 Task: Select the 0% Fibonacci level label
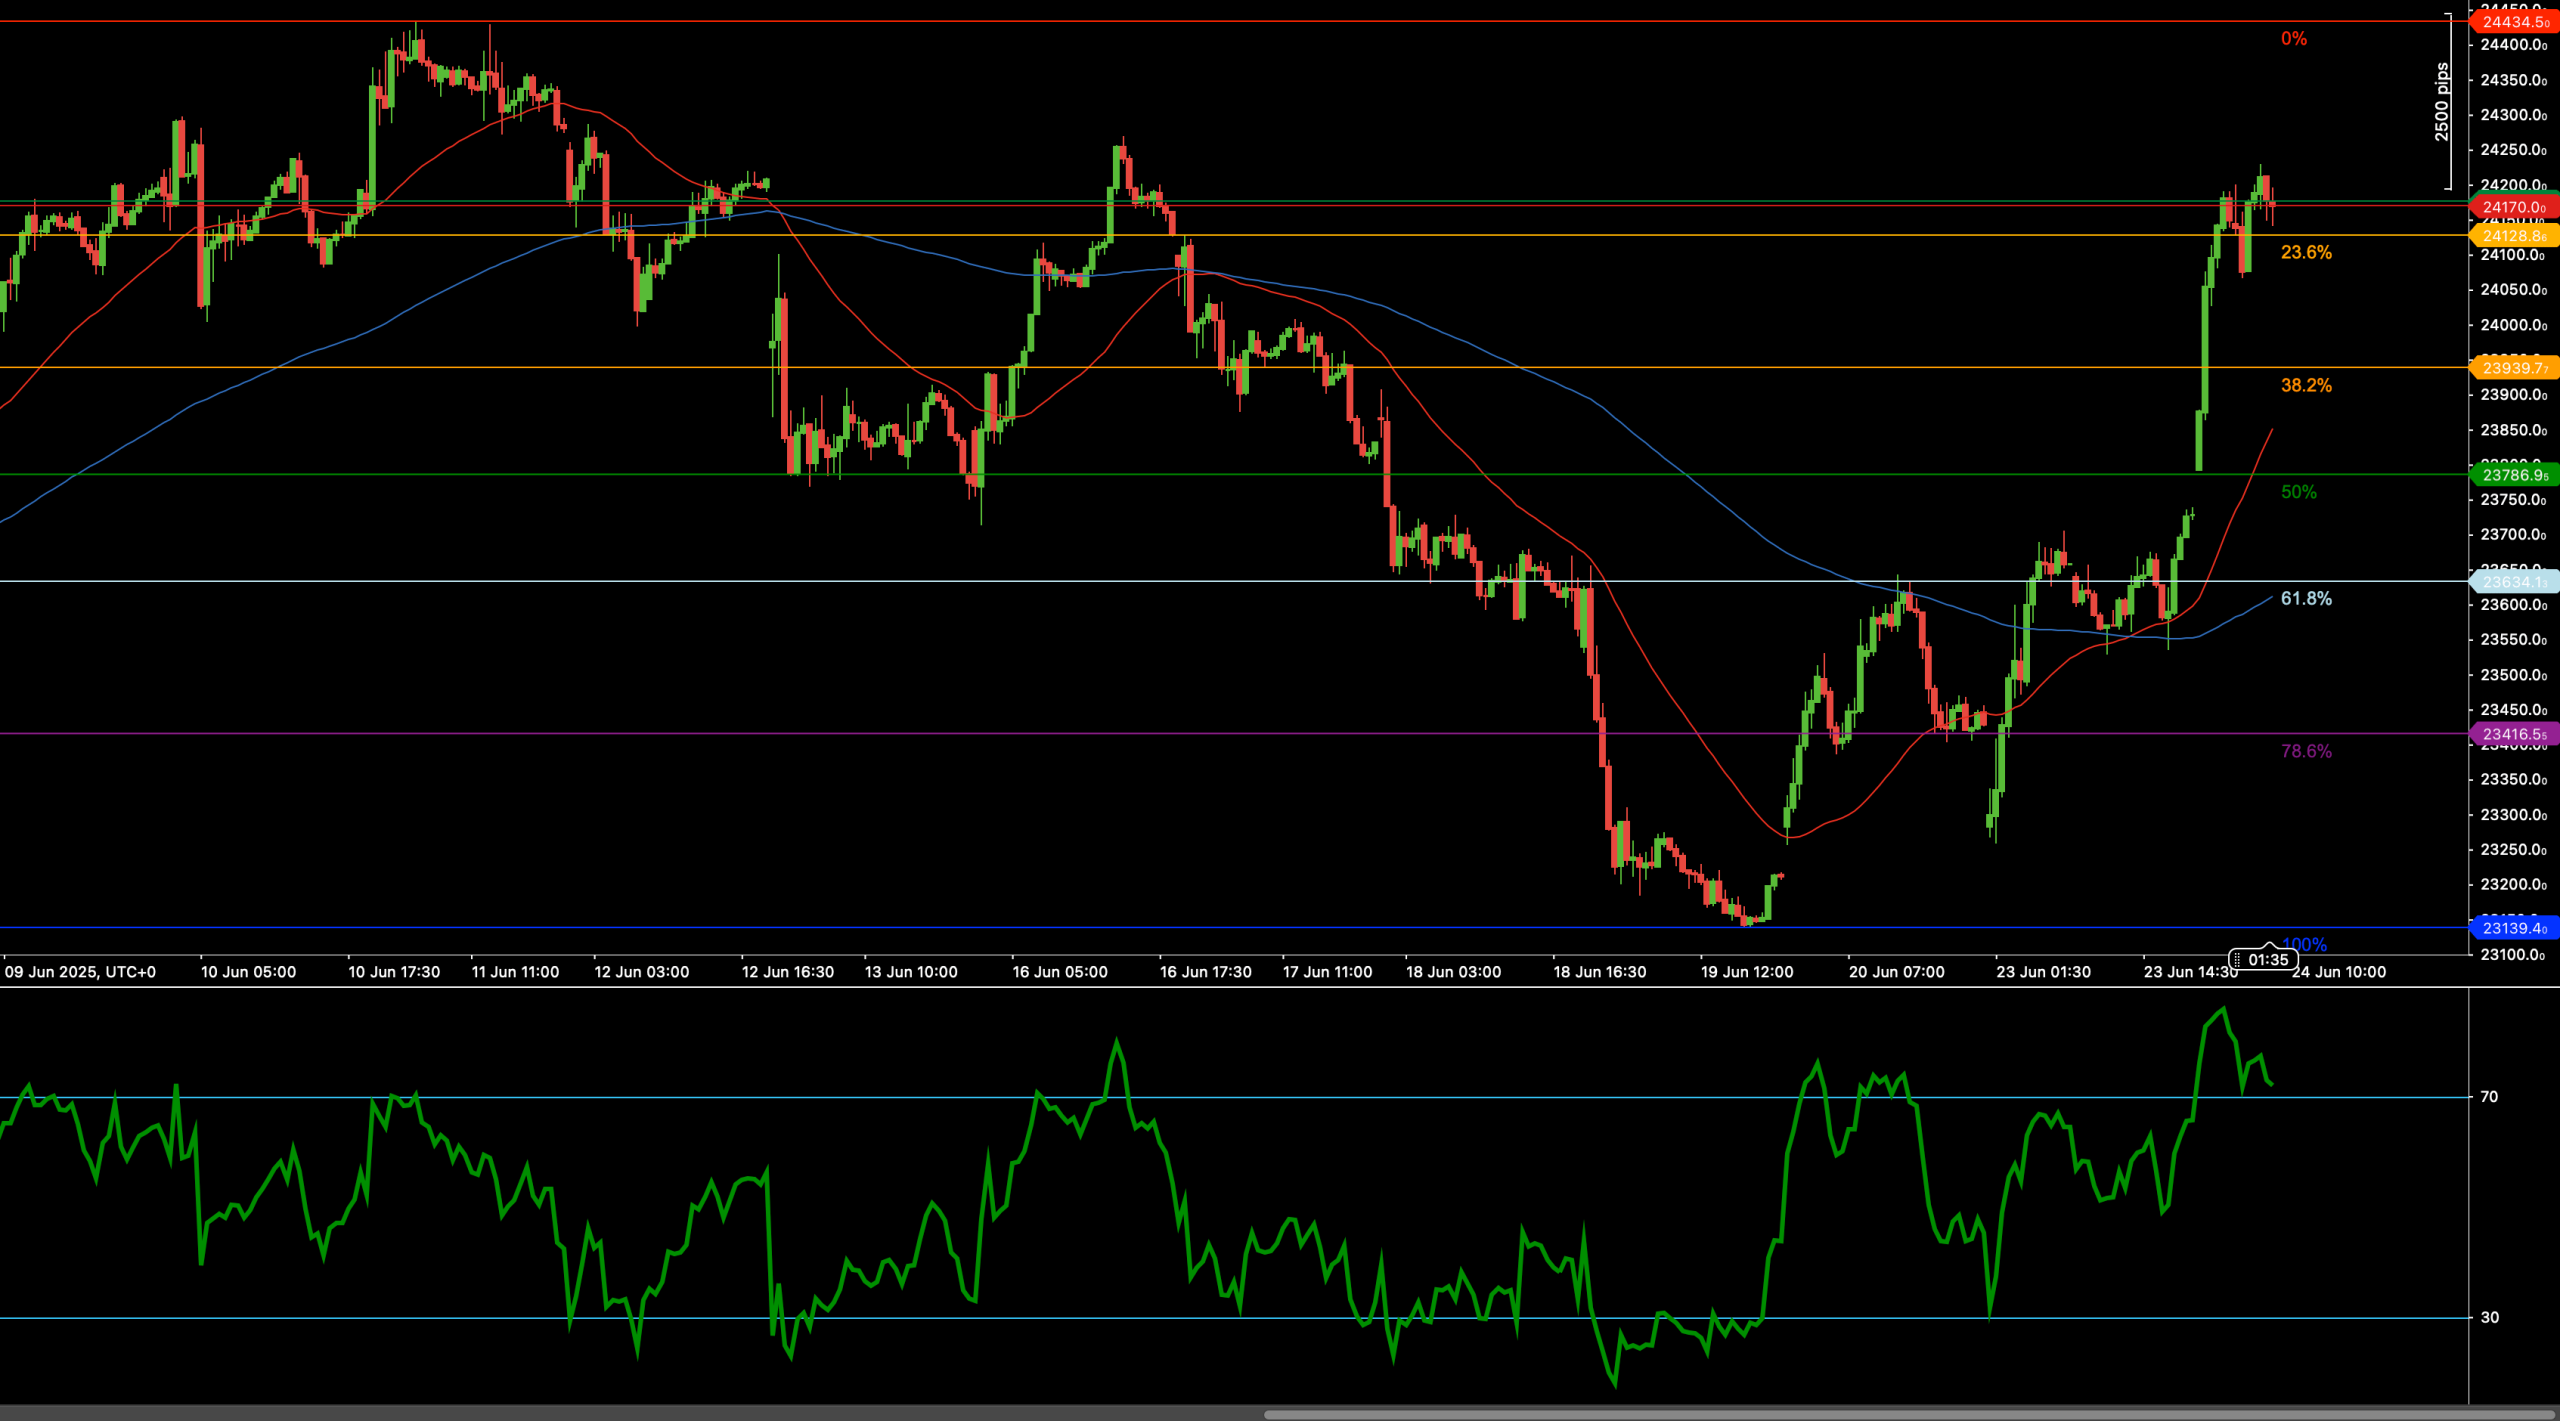point(2294,39)
